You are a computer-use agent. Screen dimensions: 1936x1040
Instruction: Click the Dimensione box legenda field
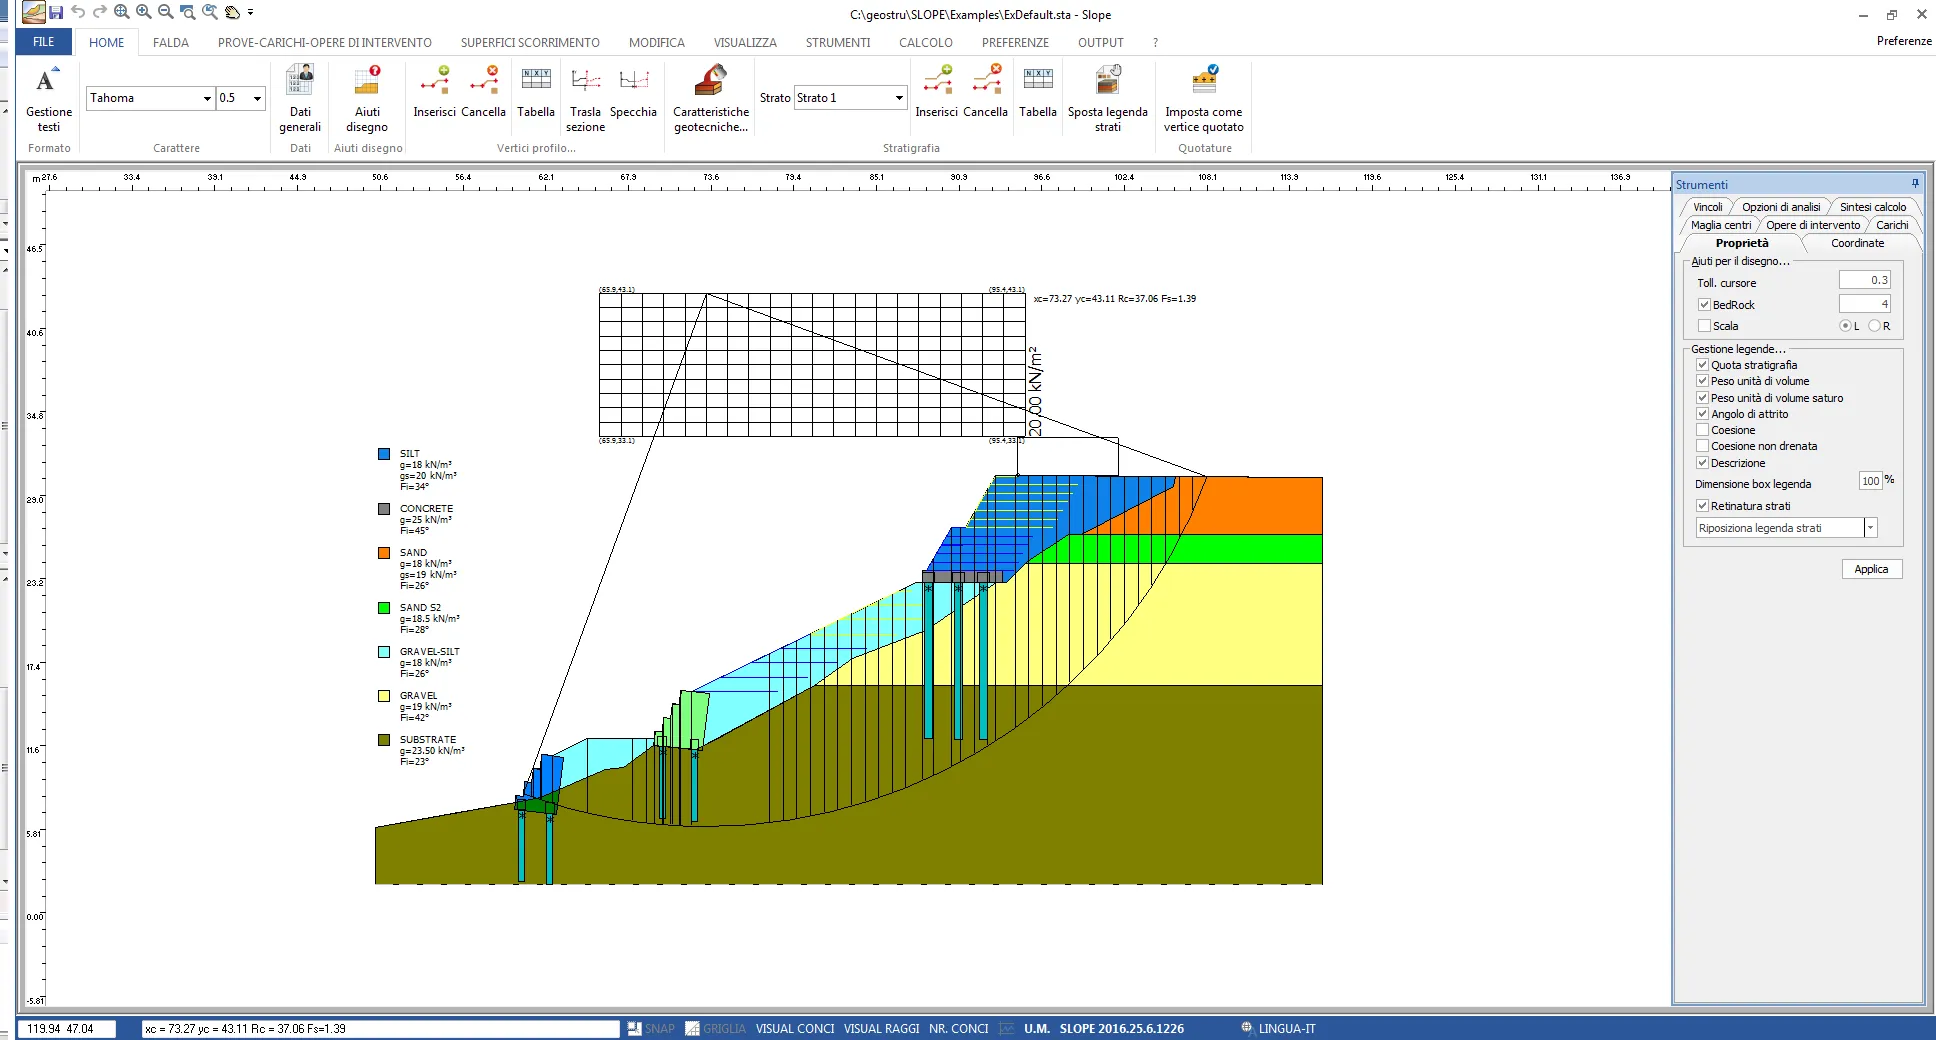pos(1870,481)
